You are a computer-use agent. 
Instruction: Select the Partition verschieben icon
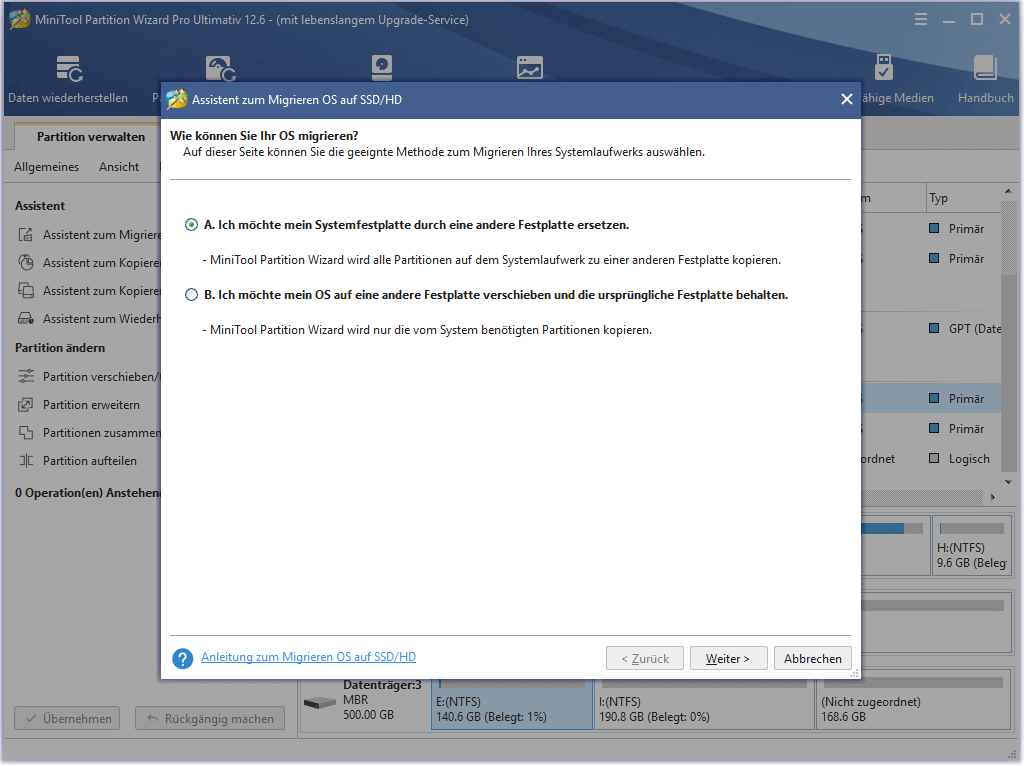coord(25,376)
